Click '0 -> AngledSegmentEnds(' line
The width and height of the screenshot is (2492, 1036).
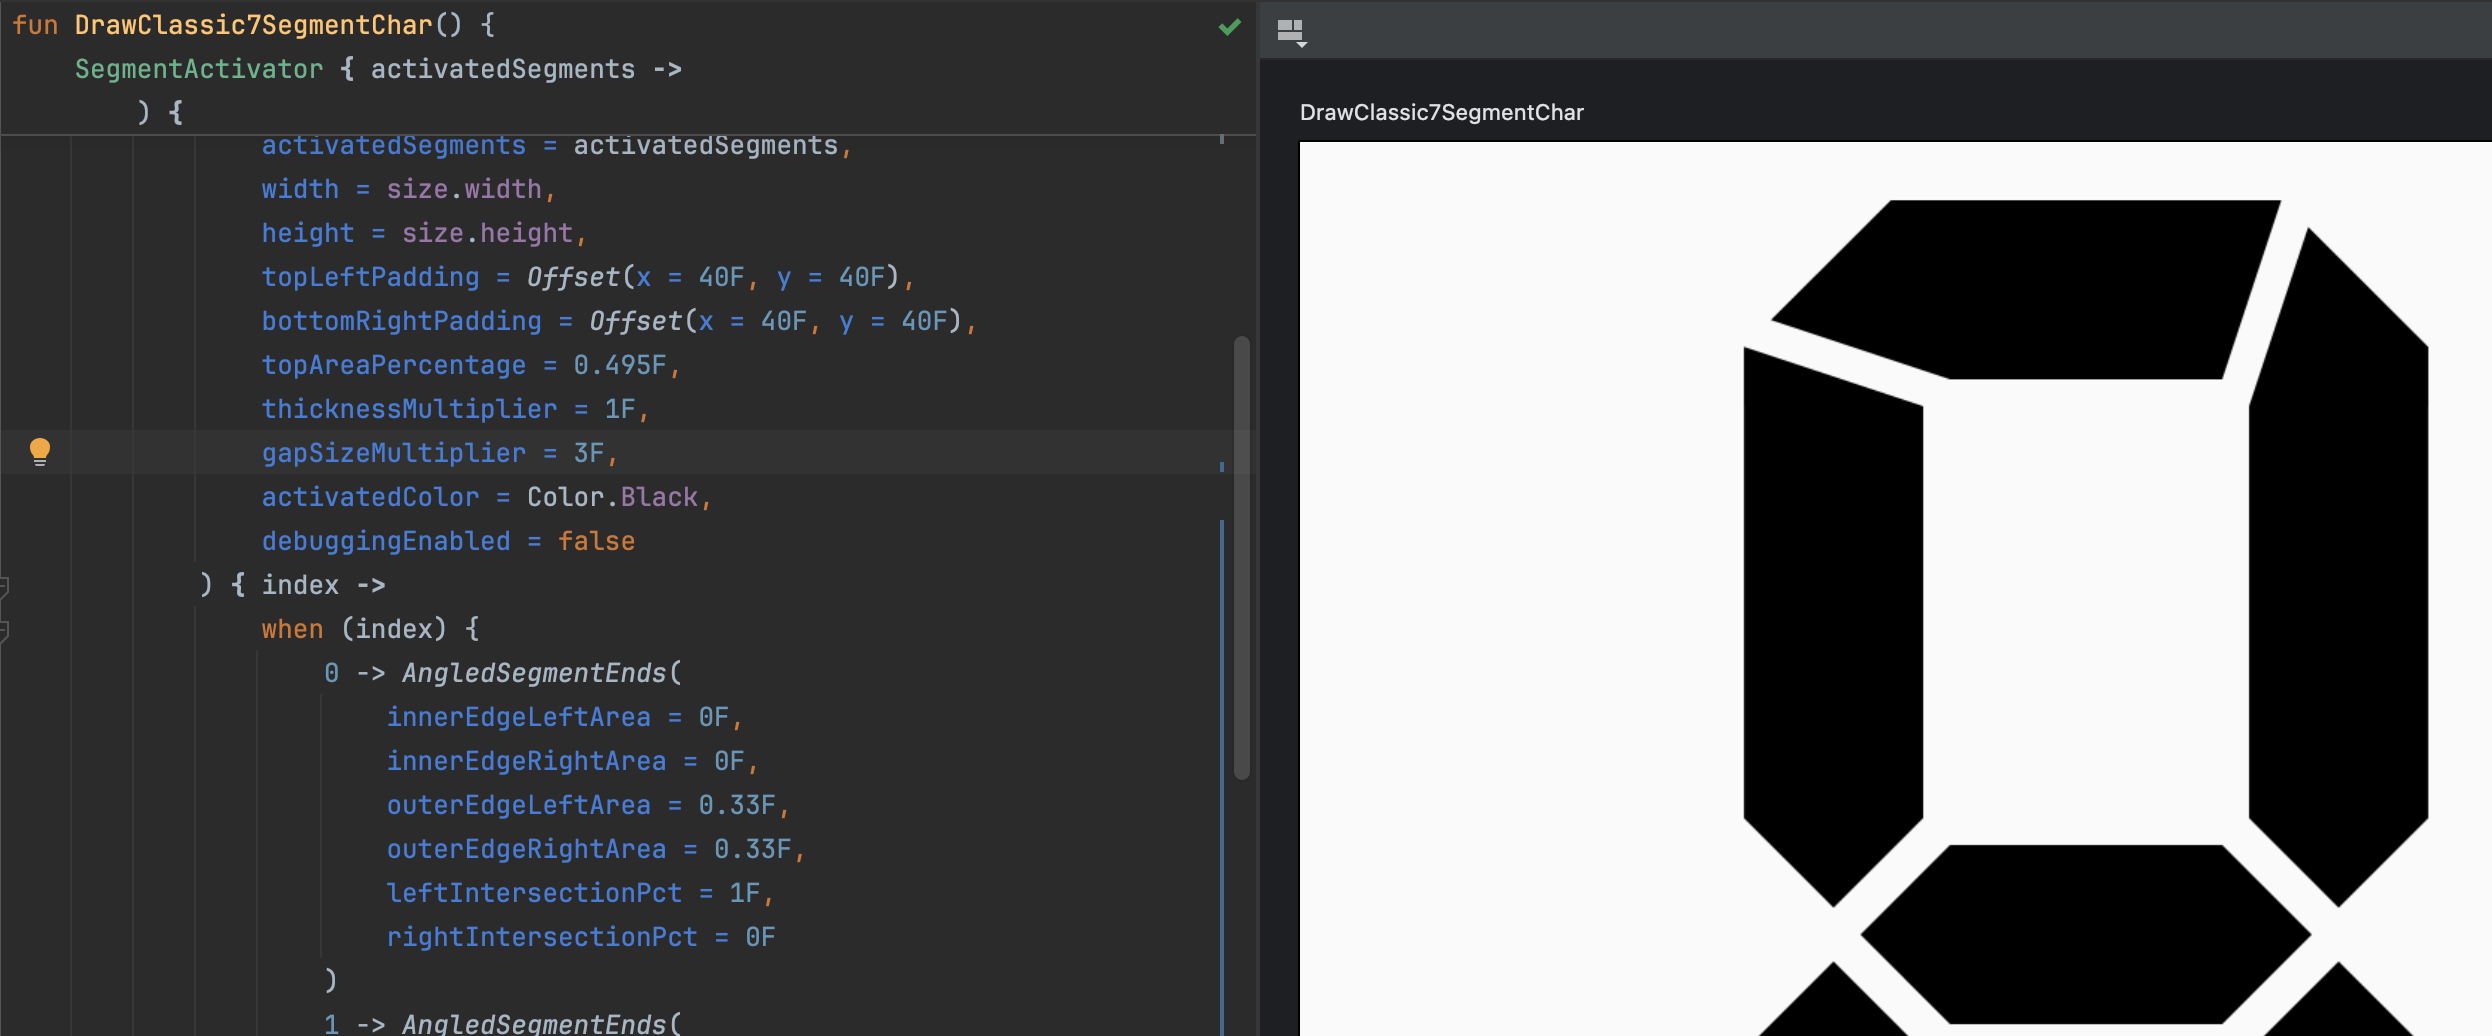pos(503,673)
